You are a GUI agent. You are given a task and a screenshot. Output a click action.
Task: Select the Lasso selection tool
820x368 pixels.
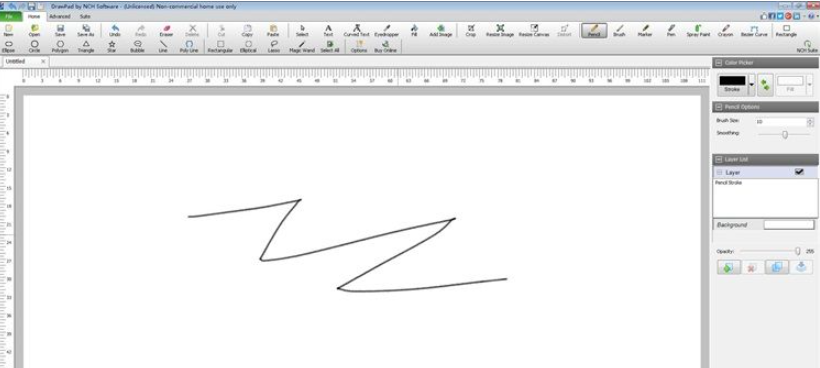[274, 47]
